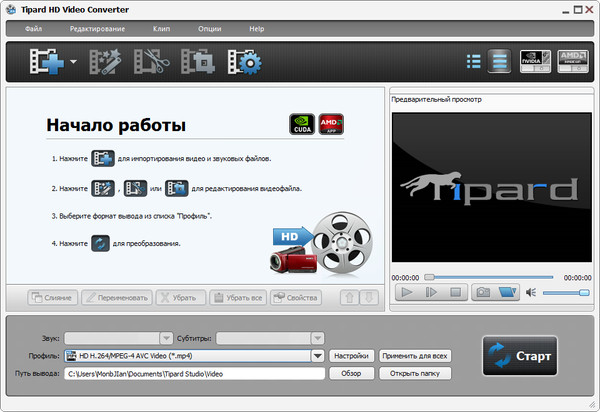600x412 pixels.
Task: Click the Обзор browse button
Action: pos(351,373)
